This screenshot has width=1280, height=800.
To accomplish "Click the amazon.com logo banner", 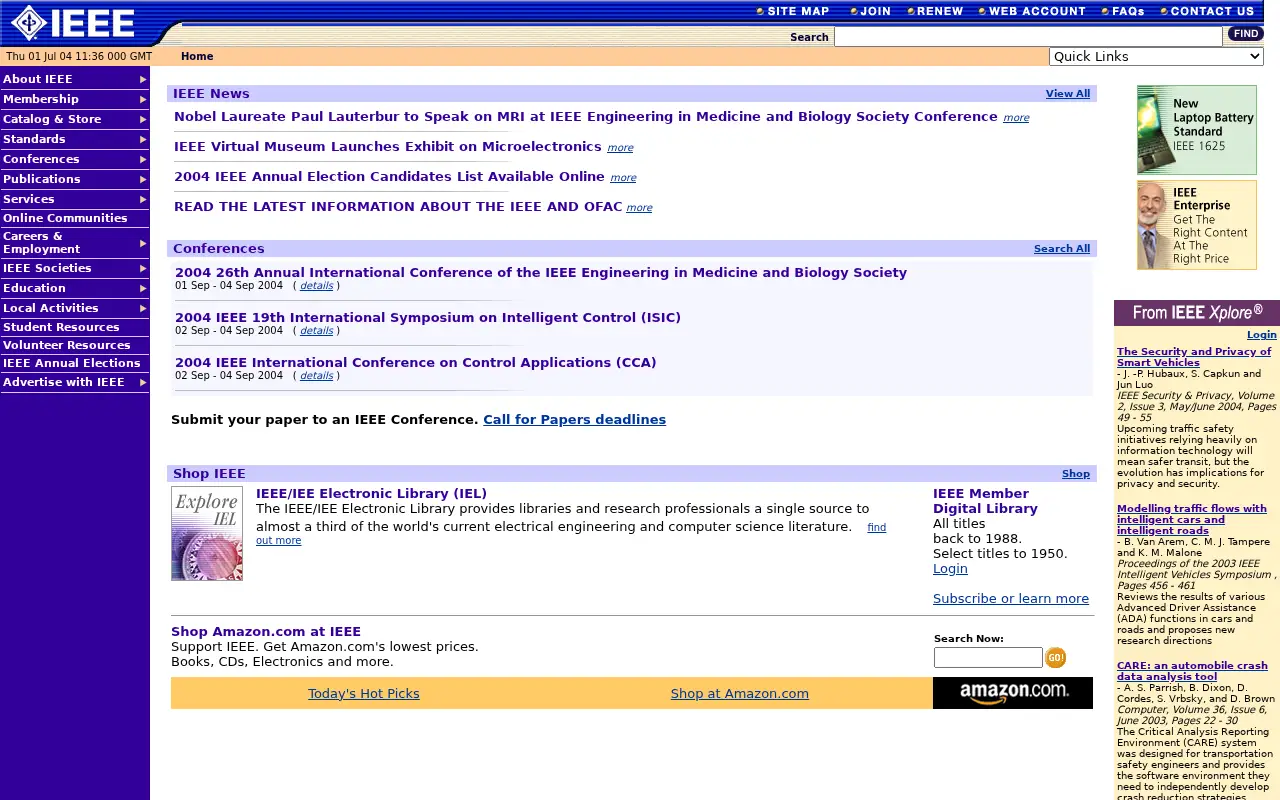I will point(1013,693).
